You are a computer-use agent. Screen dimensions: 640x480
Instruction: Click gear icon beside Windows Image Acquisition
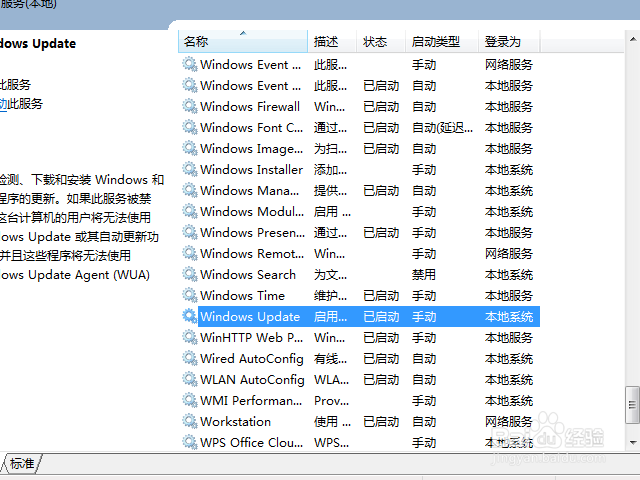click(x=190, y=149)
